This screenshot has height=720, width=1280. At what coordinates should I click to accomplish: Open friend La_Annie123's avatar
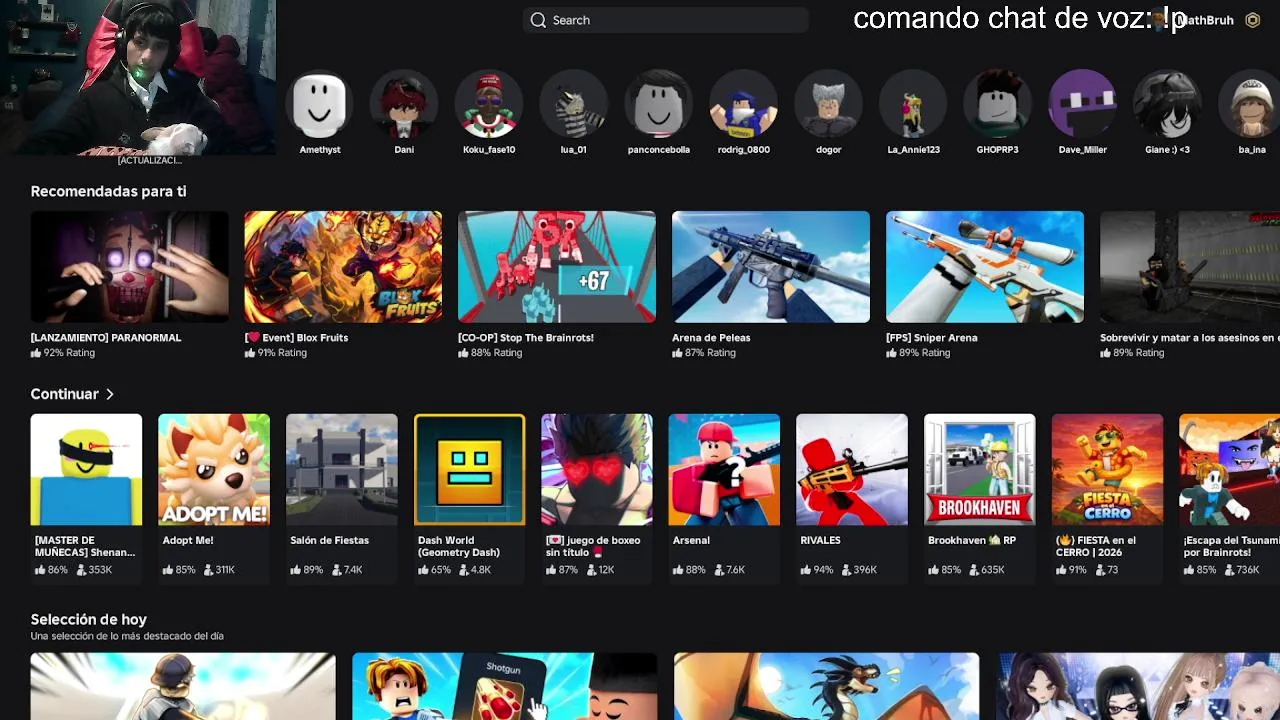pos(913,104)
